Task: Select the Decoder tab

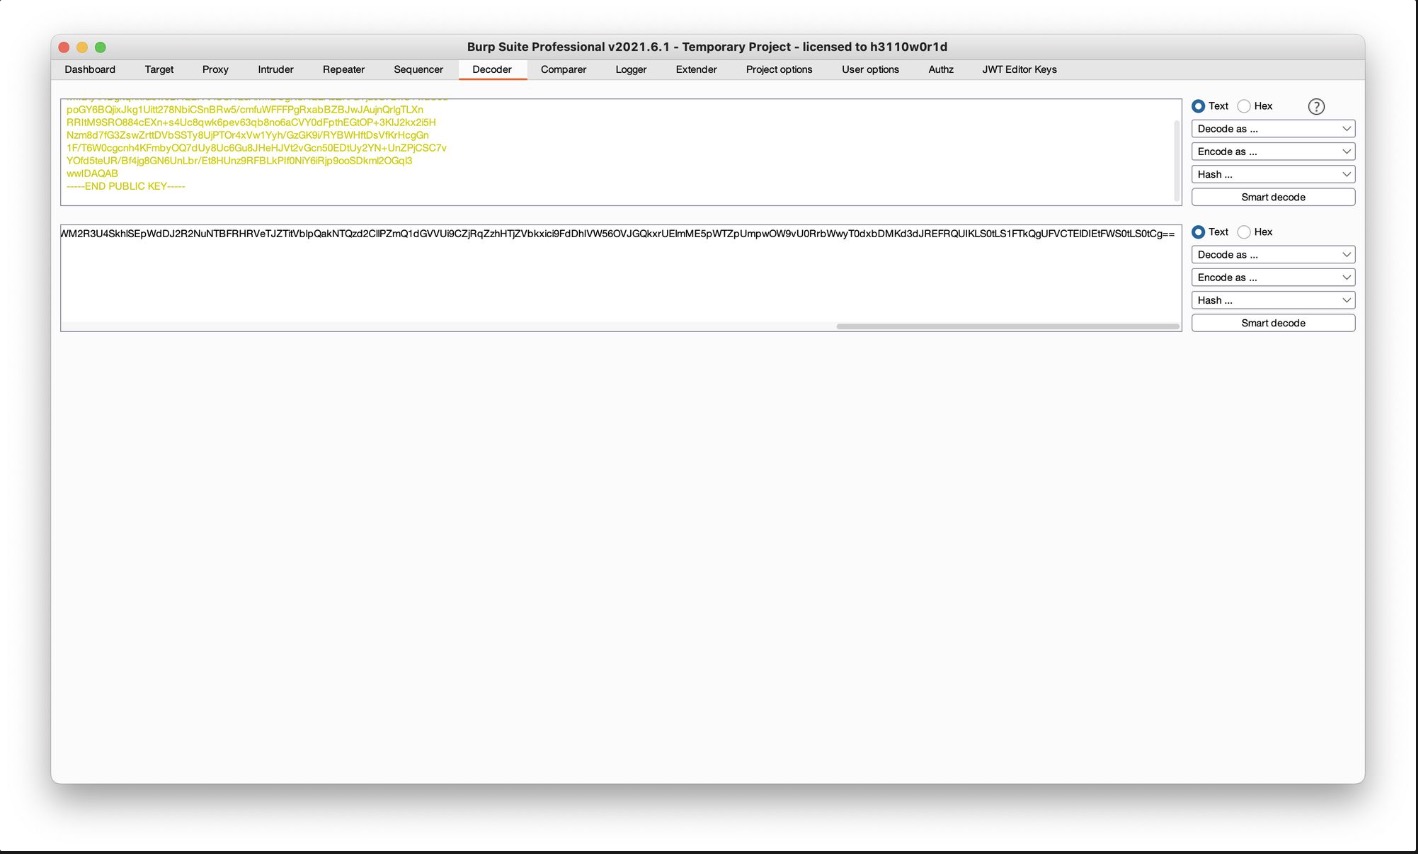Action: [x=492, y=70]
